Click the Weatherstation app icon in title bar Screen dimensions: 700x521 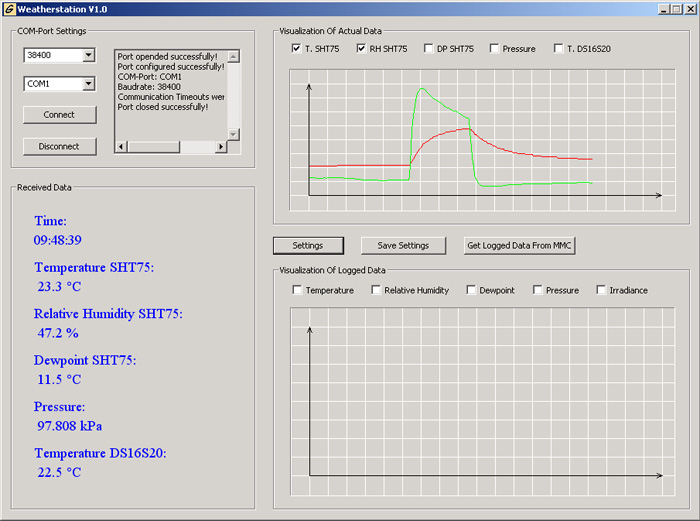point(9,9)
